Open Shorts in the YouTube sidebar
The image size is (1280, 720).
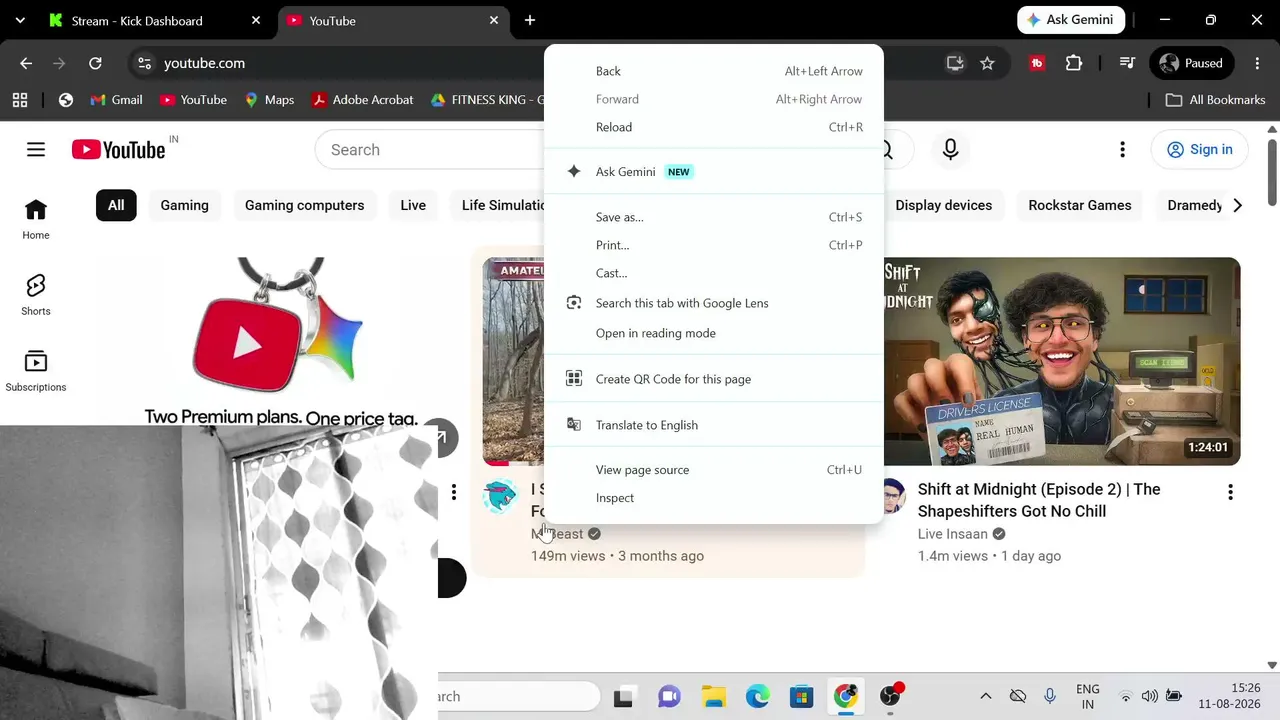36,295
